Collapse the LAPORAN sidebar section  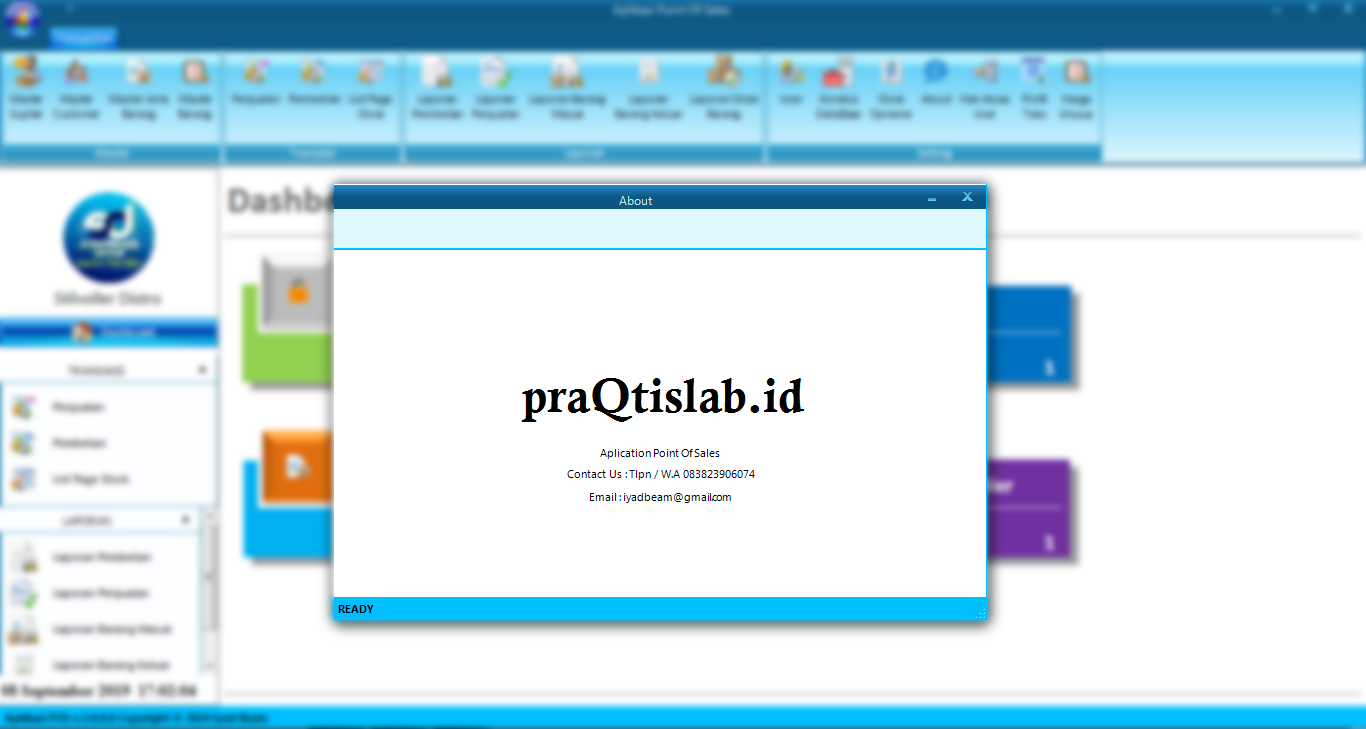coord(185,521)
